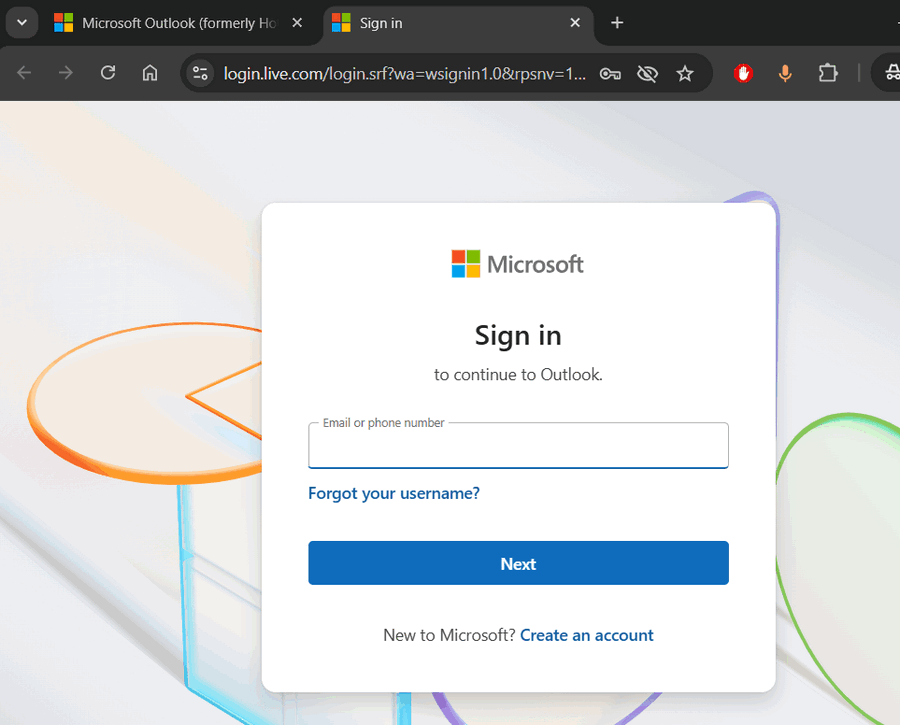Close the Microsoft Outlook tab

297,22
